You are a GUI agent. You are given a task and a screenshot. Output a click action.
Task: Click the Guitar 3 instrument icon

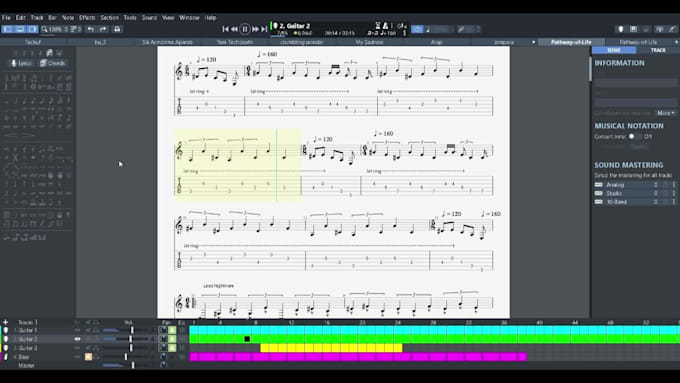click(x=6, y=348)
